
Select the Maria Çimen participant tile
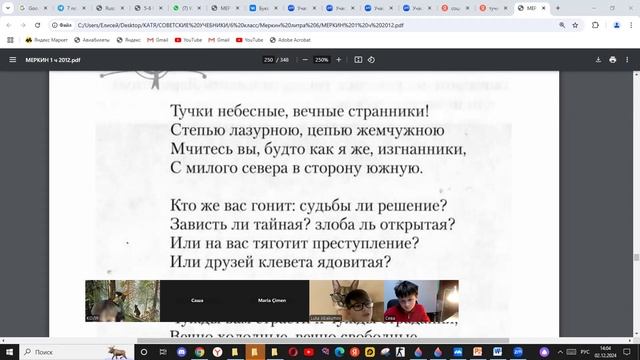pyautogui.click(x=272, y=300)
